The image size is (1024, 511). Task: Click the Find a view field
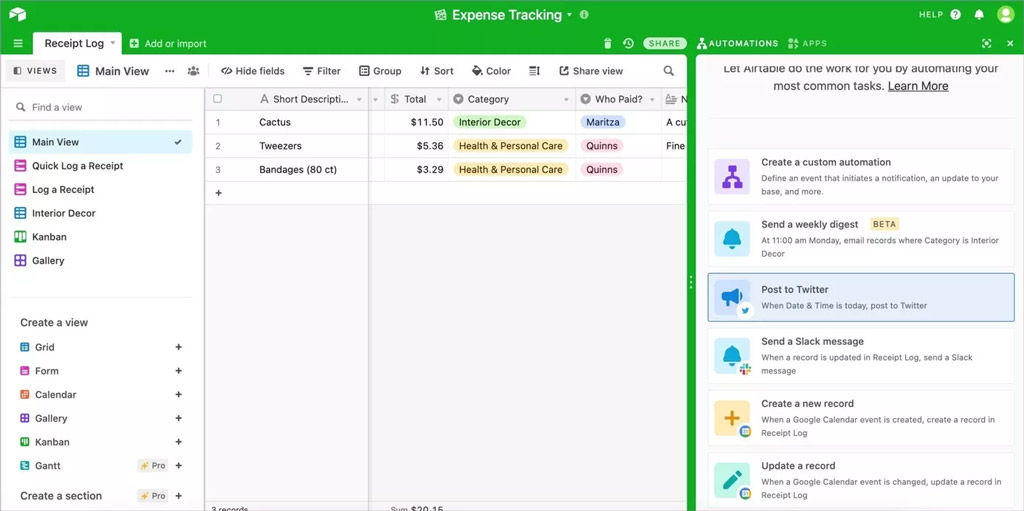click(100, 107)
